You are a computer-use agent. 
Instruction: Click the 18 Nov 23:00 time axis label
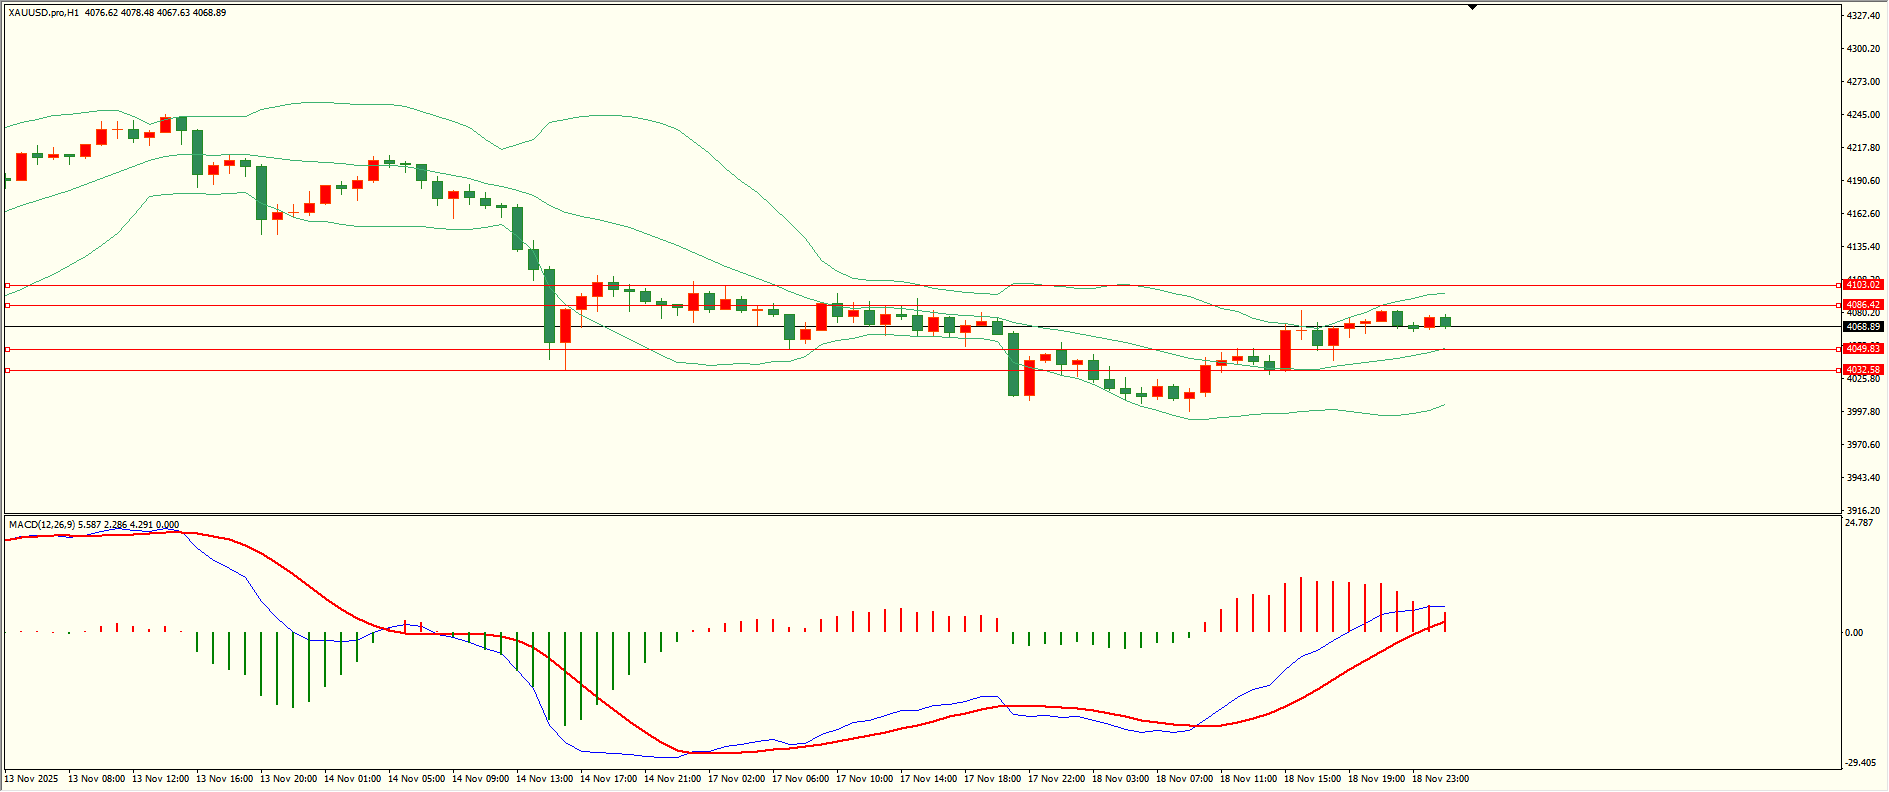1440,779
